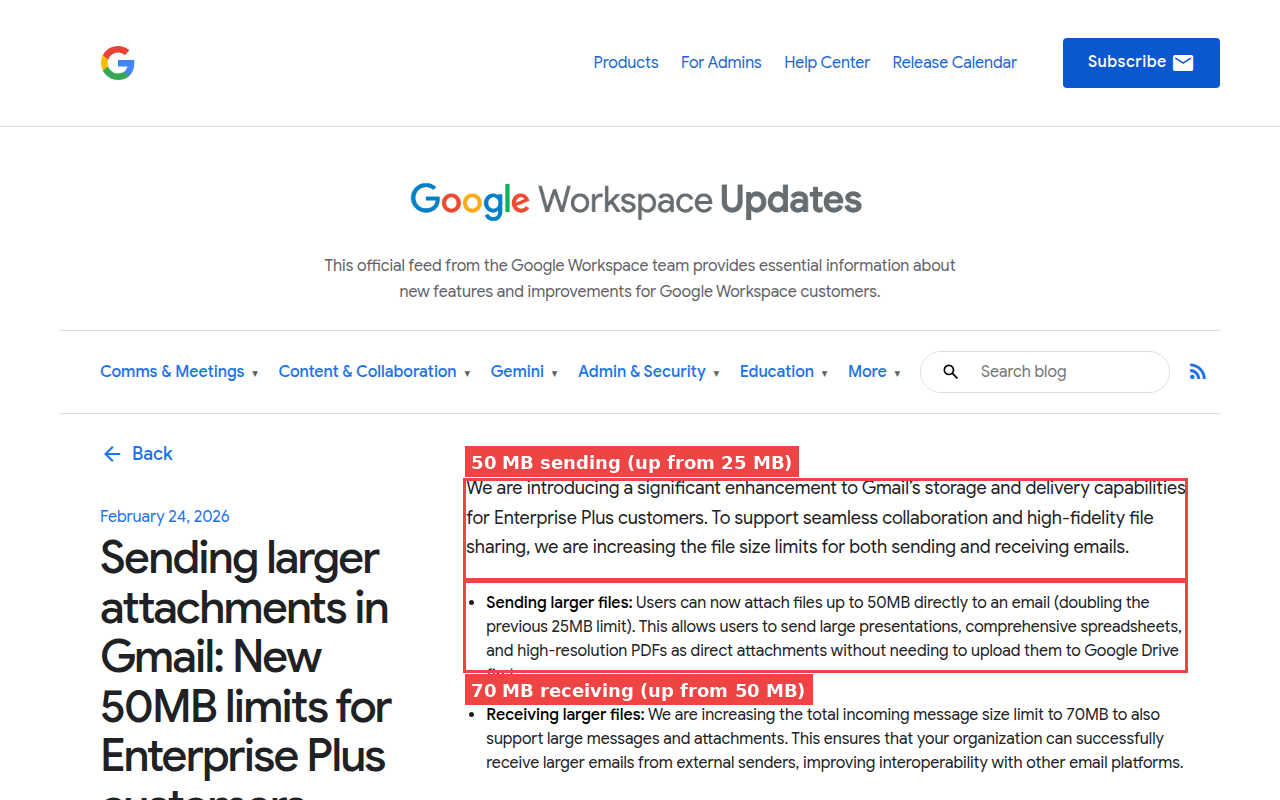Select the Products menu item
Viewport: 1280px width, 800px height.
click(626, 62)
